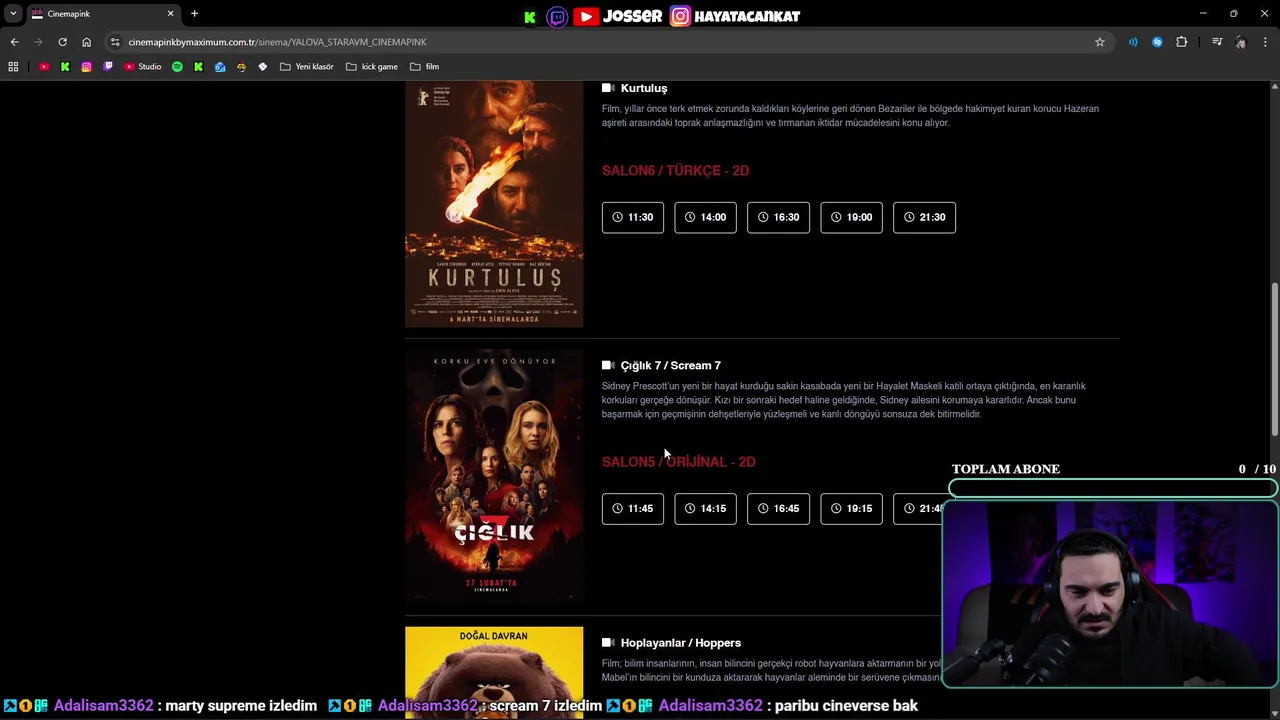Select the 16:45 Scream 7 showtime
Screen dimensions: 1280x720
[x=779, y=508]
